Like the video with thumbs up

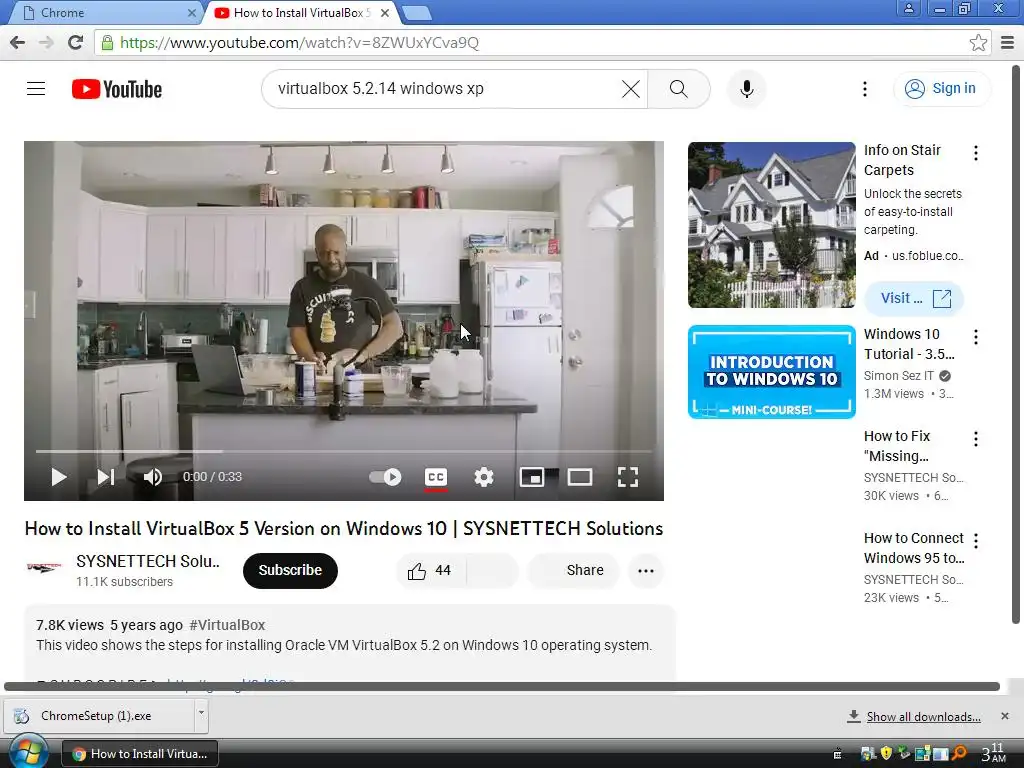click(430, 571)
